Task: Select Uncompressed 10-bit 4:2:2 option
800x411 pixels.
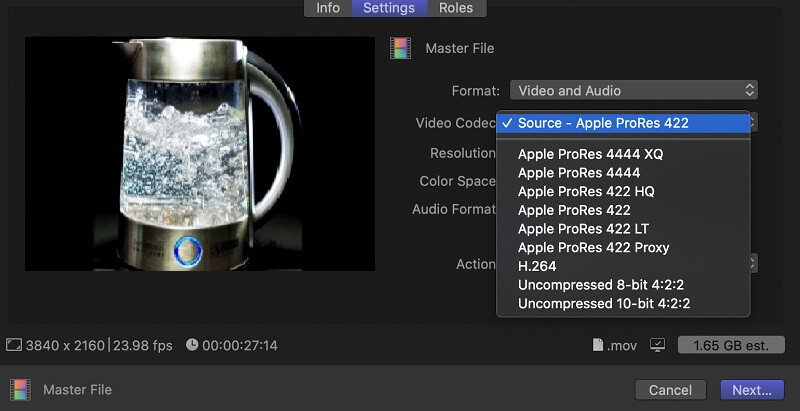Action: click(x=604, y=303)
